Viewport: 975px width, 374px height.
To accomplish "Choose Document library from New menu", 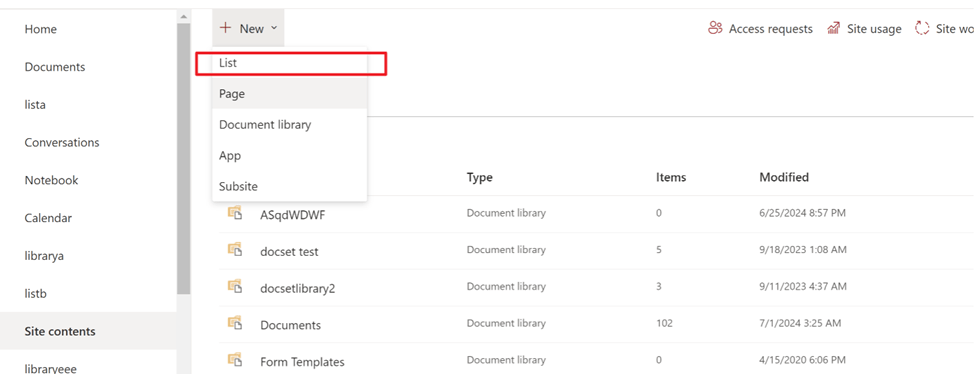I will tap(290, 124).
